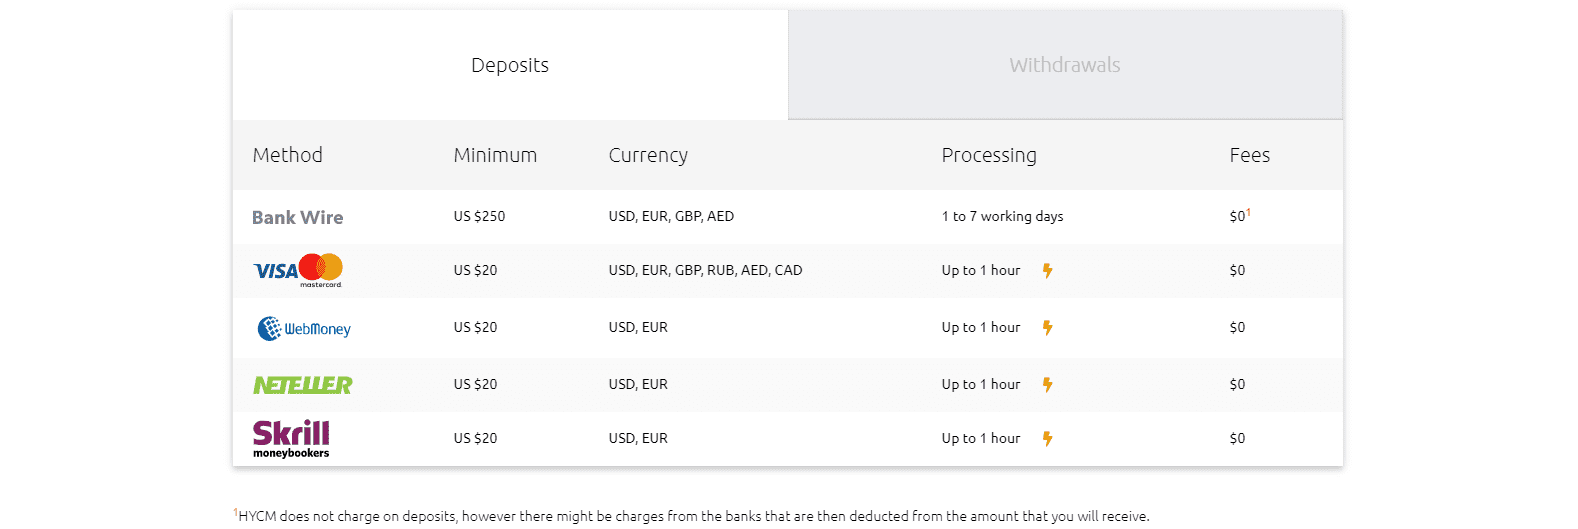Image resolution: width=1578 pixels, height=529 pixels.
Task: Click the Minimum column header
Action: [x=495, y=155]
